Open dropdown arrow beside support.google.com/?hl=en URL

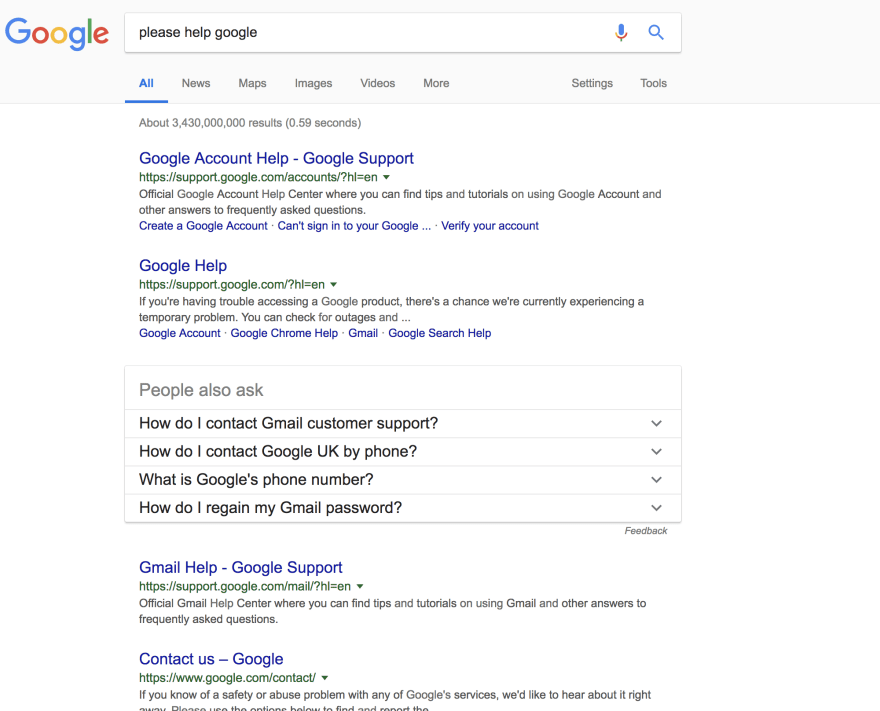click(x=333, y=285)
